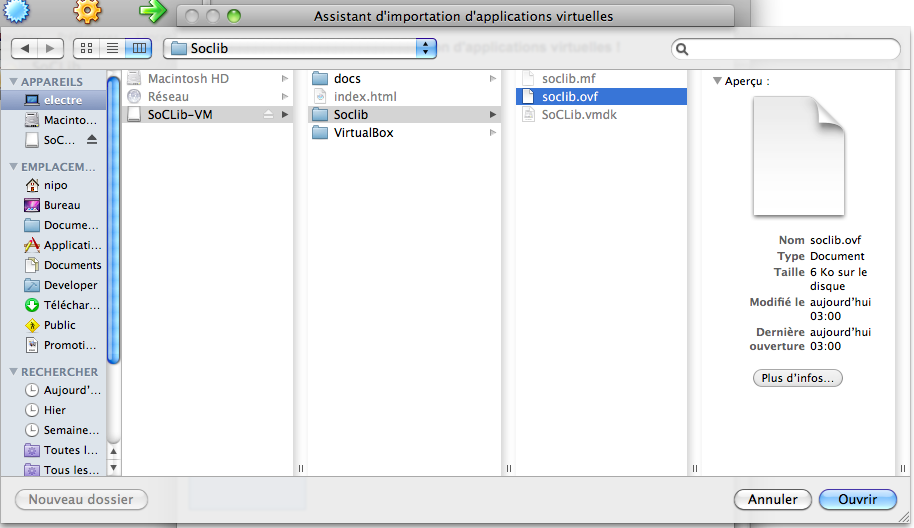Click the second column width handle
The image size is (914, 528).
coord(509,469)
